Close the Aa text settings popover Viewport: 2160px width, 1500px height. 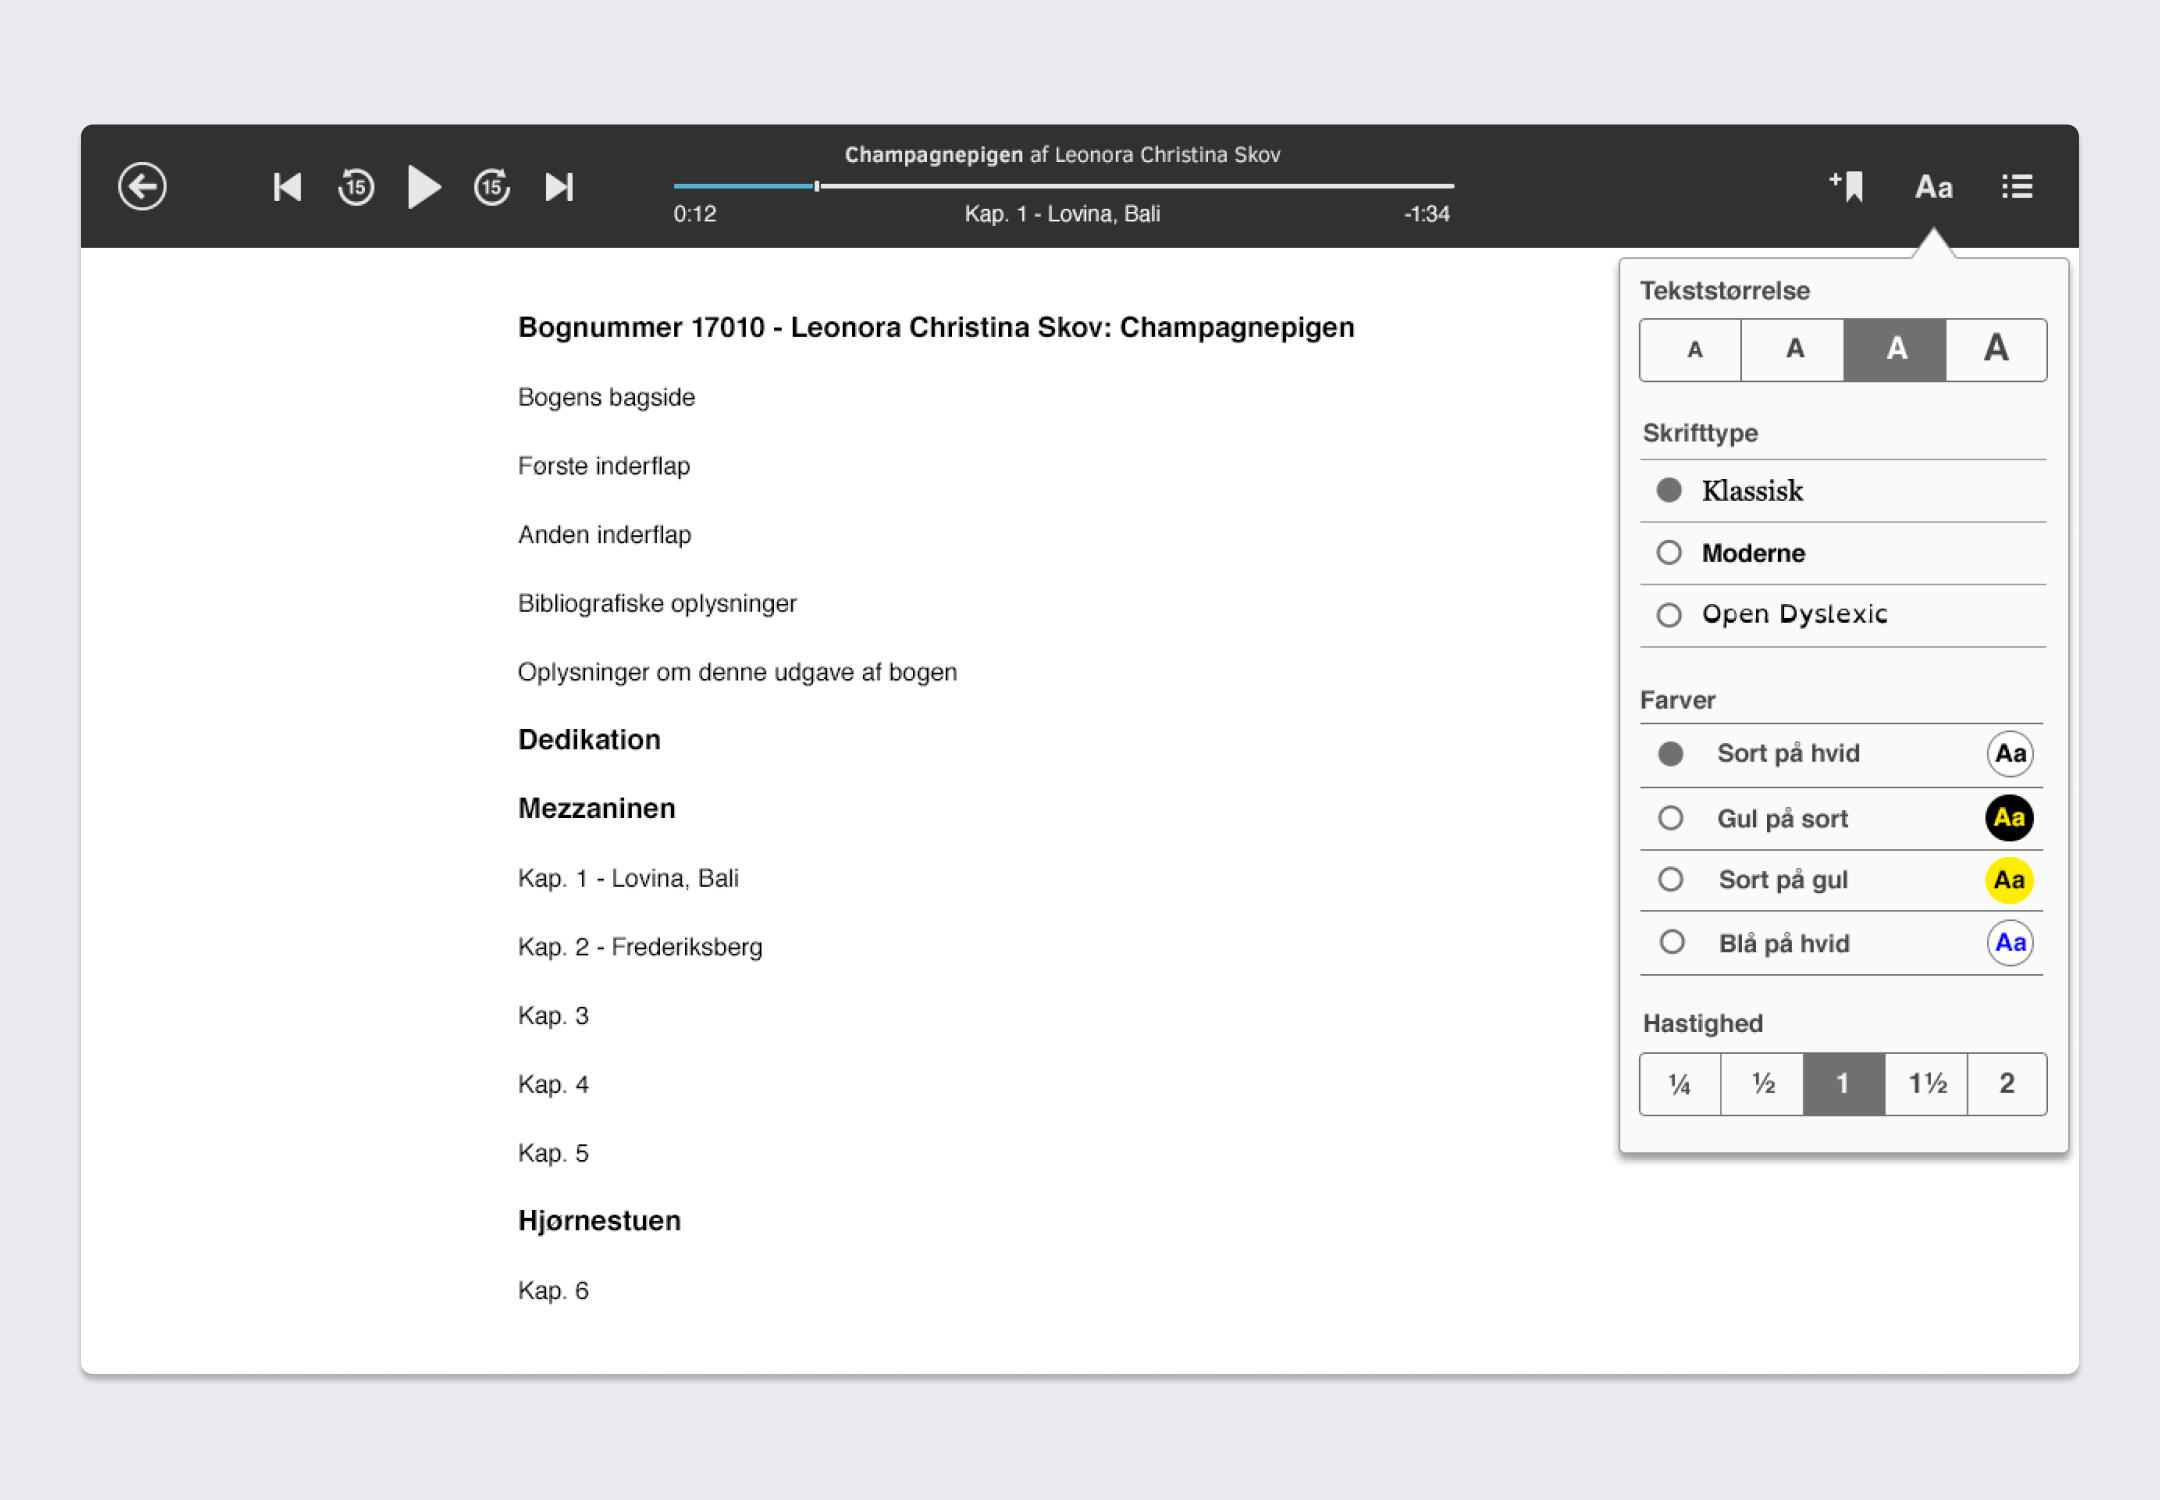point(1933,187)
